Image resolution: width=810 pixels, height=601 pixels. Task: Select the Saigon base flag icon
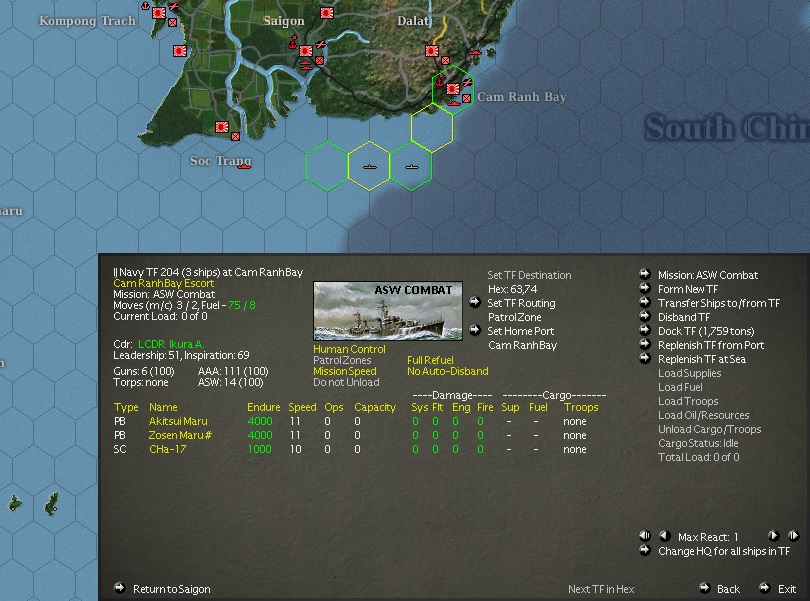(306, 51)
